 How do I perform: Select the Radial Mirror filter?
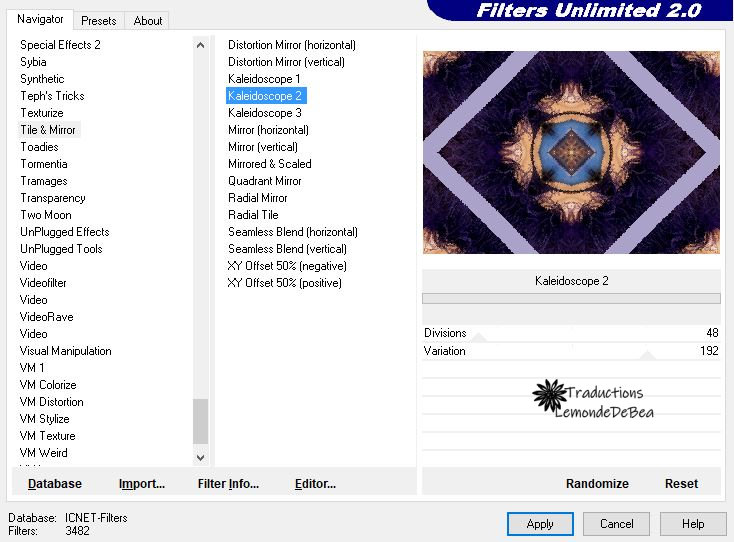coord(257,198)
